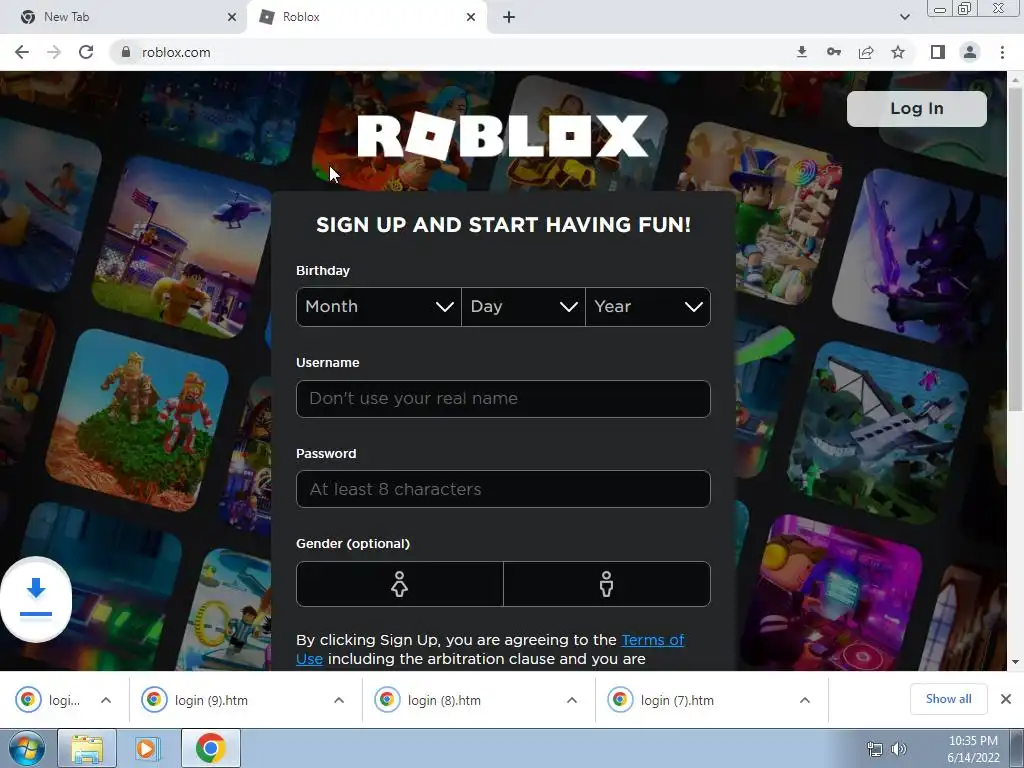Select the female gender icon
Screen dimensions: 1024x768
[400, 584]
